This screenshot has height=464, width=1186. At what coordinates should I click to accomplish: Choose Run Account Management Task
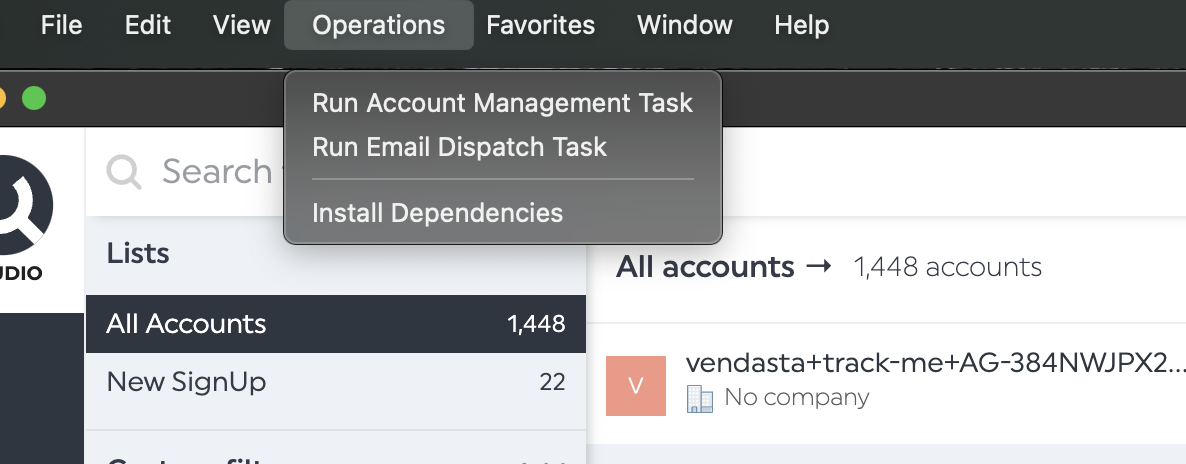click(x=503, y=103)
